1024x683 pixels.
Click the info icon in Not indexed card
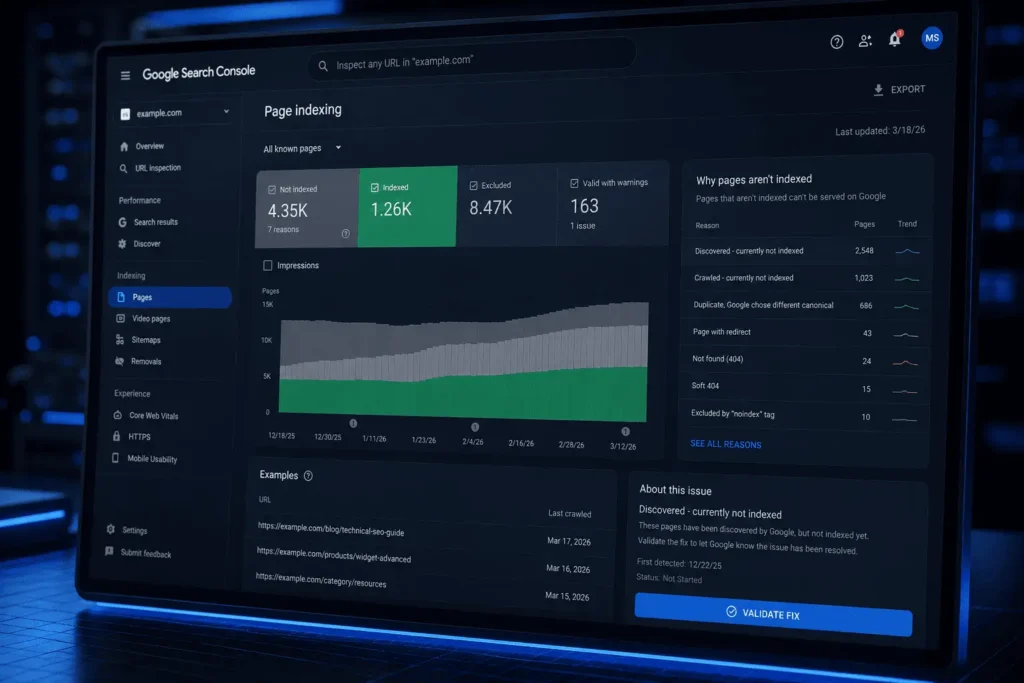point(345,234)
